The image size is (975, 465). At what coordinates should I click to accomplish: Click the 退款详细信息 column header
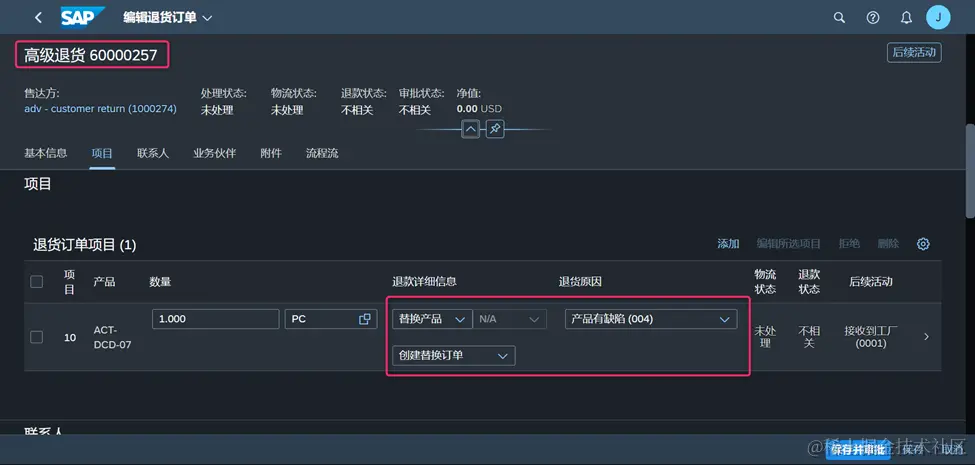click(425, 282)
